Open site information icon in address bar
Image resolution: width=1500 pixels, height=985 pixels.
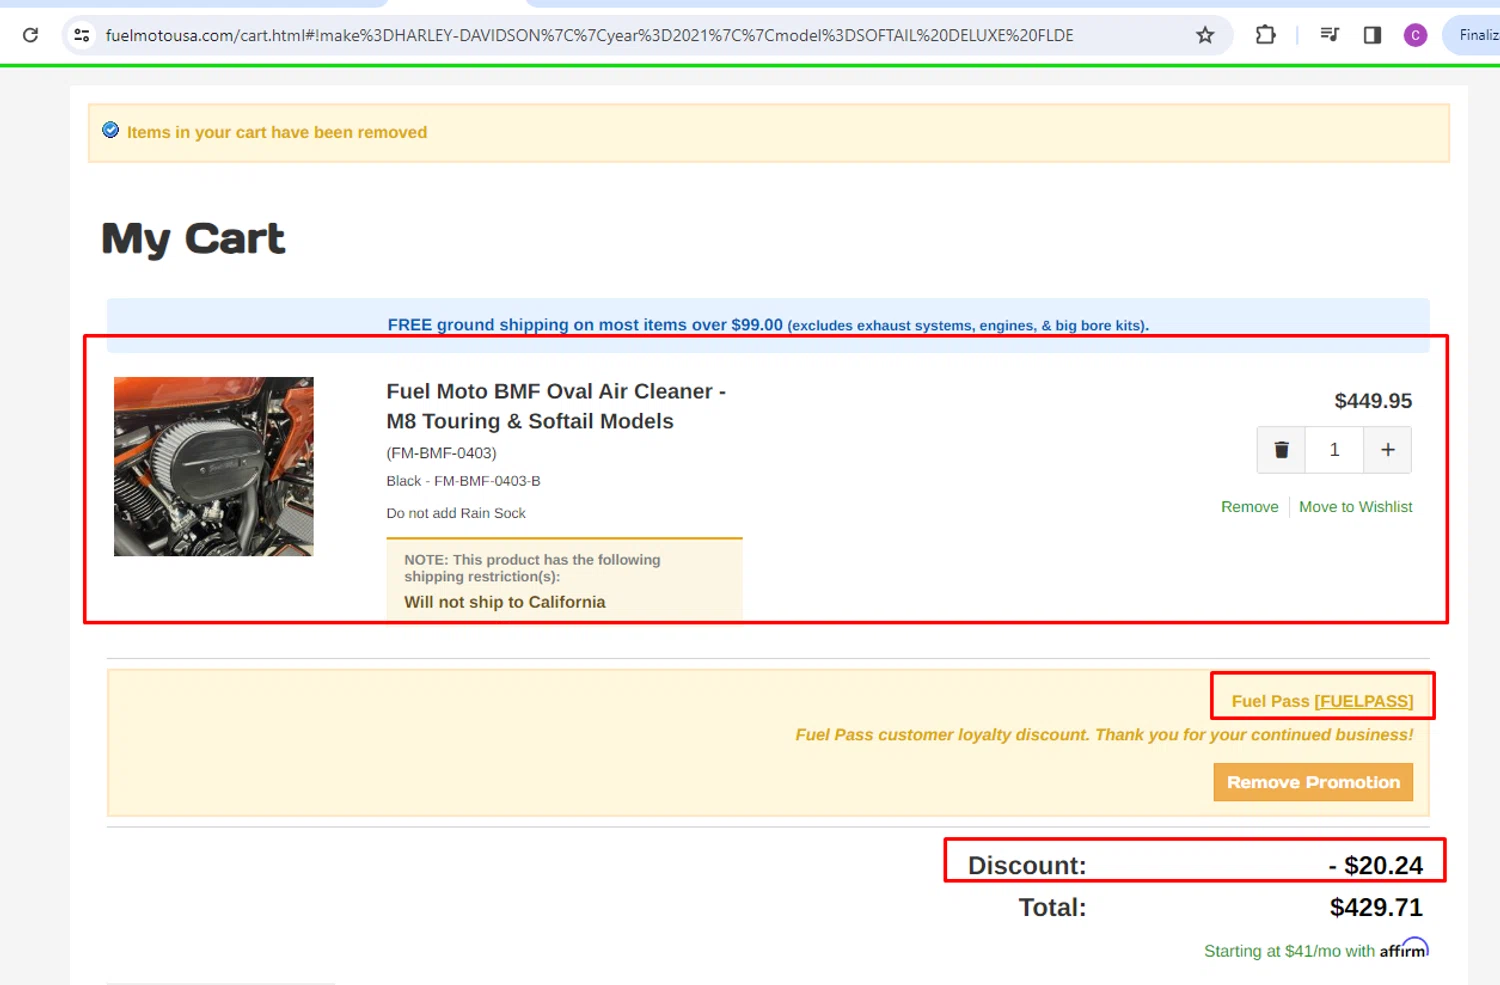pos(82,35)
